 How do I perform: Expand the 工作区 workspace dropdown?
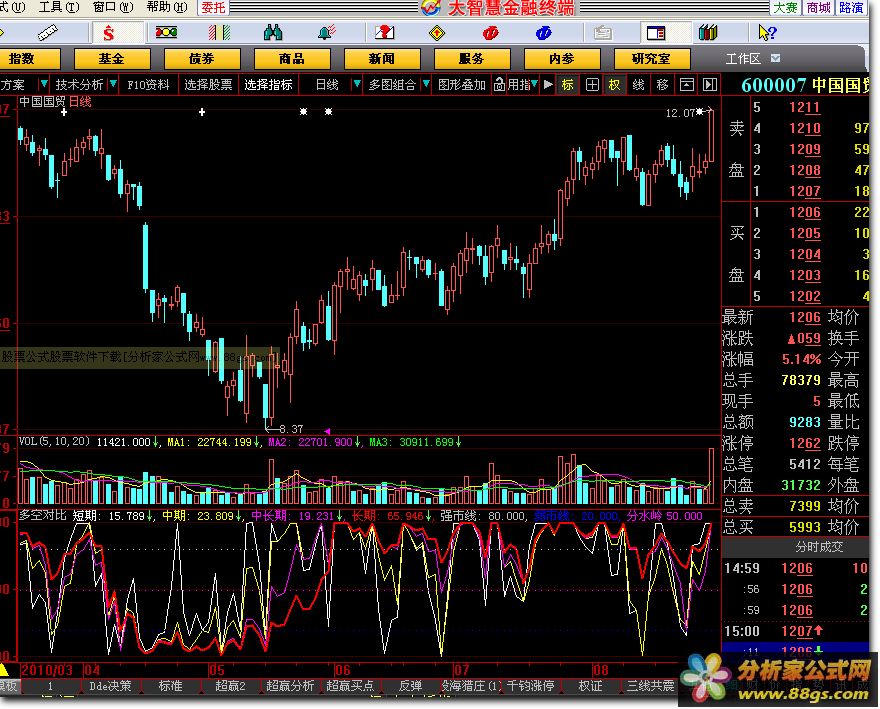click(x=776, y=58)
